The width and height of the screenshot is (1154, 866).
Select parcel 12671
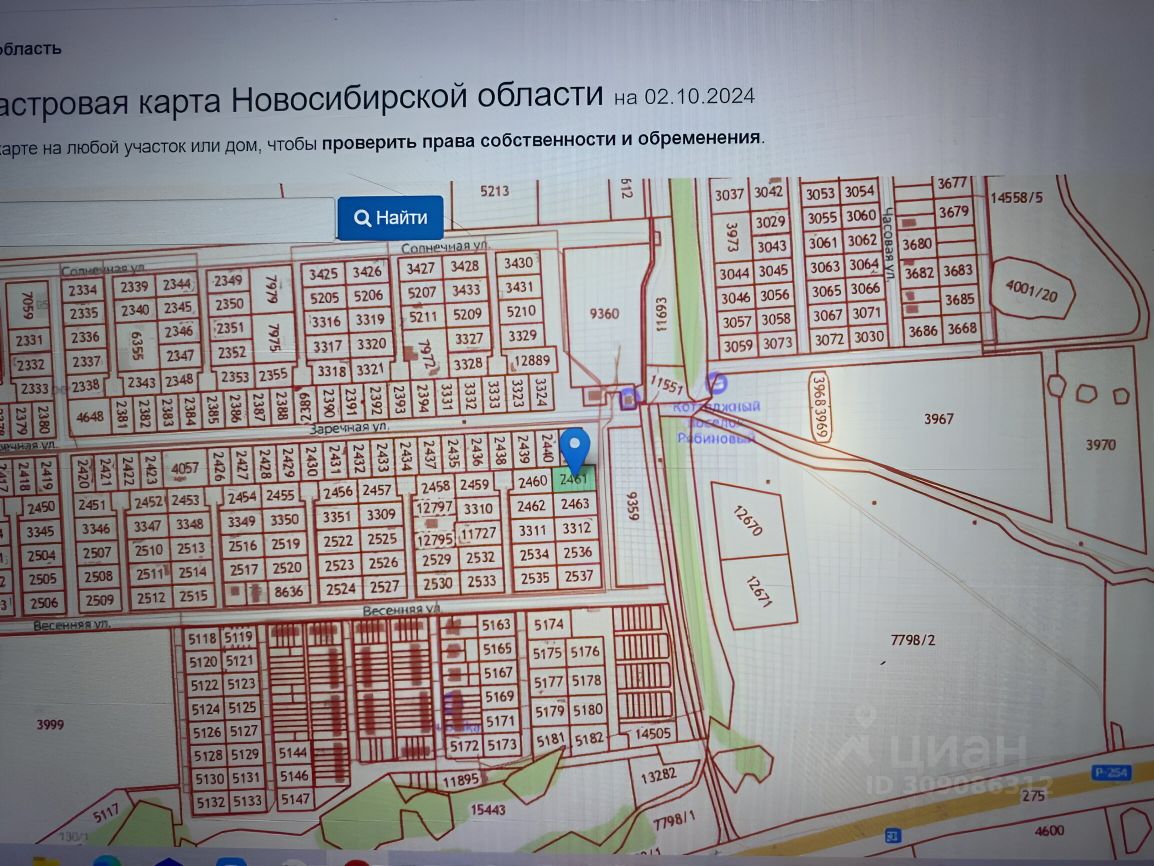pyautogui.click(x=759, y=592)
